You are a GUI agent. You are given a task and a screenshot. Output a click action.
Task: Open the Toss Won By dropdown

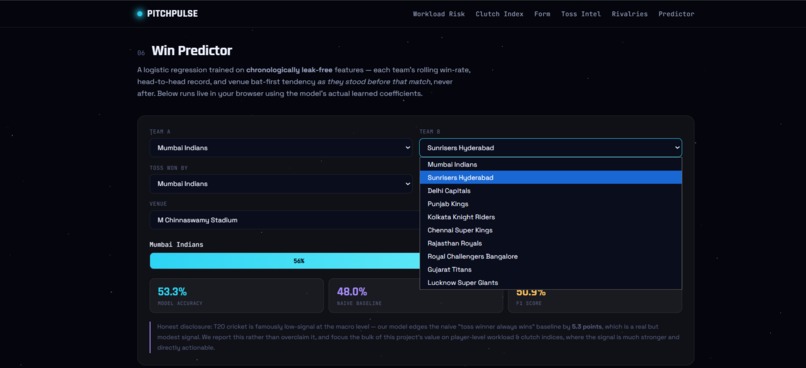pos(281,183)
